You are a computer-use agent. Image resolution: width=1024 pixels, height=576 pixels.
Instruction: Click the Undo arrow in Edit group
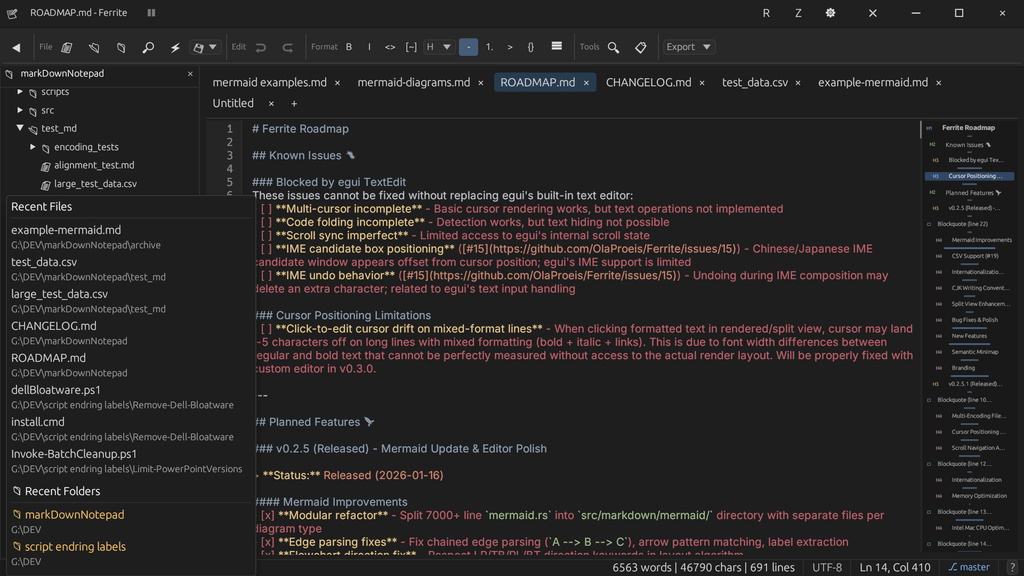point(261,47)
